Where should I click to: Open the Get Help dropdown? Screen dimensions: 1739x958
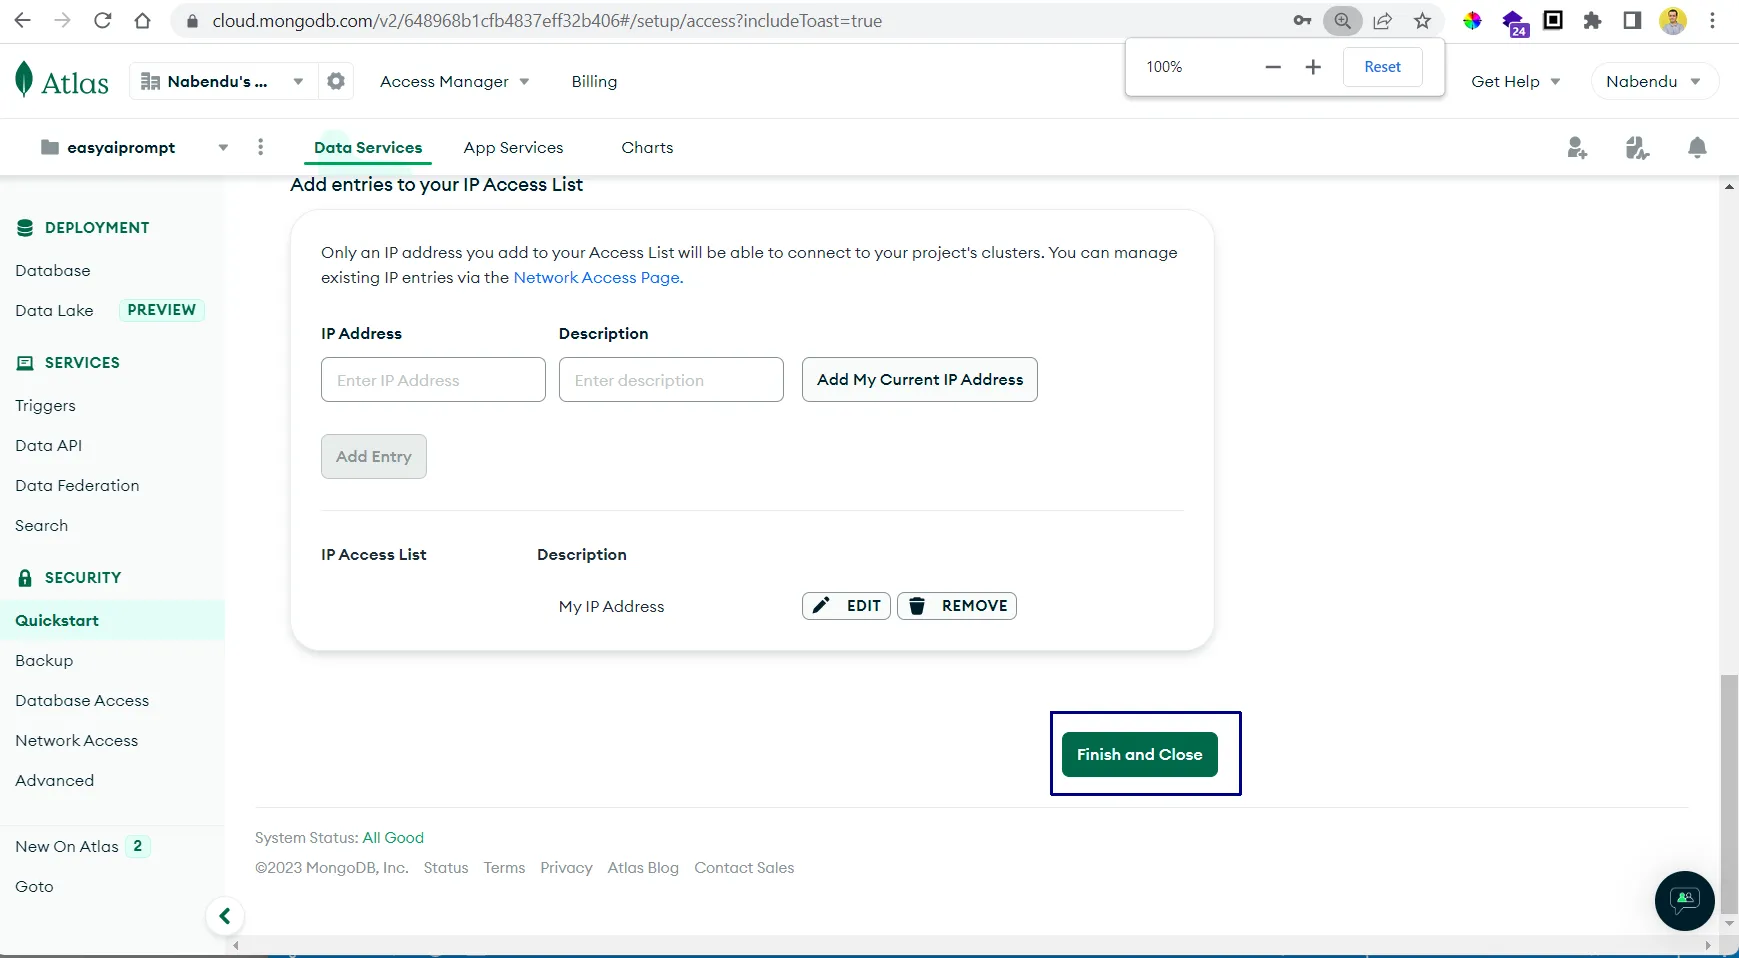click(1515, 81)
